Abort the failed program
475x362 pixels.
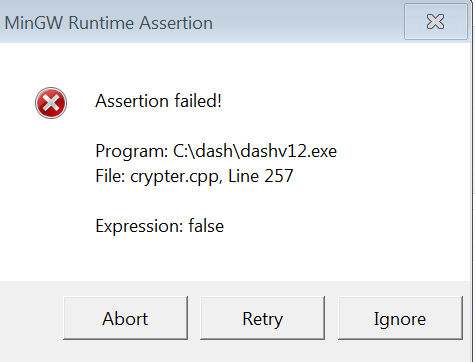[125, 318]
